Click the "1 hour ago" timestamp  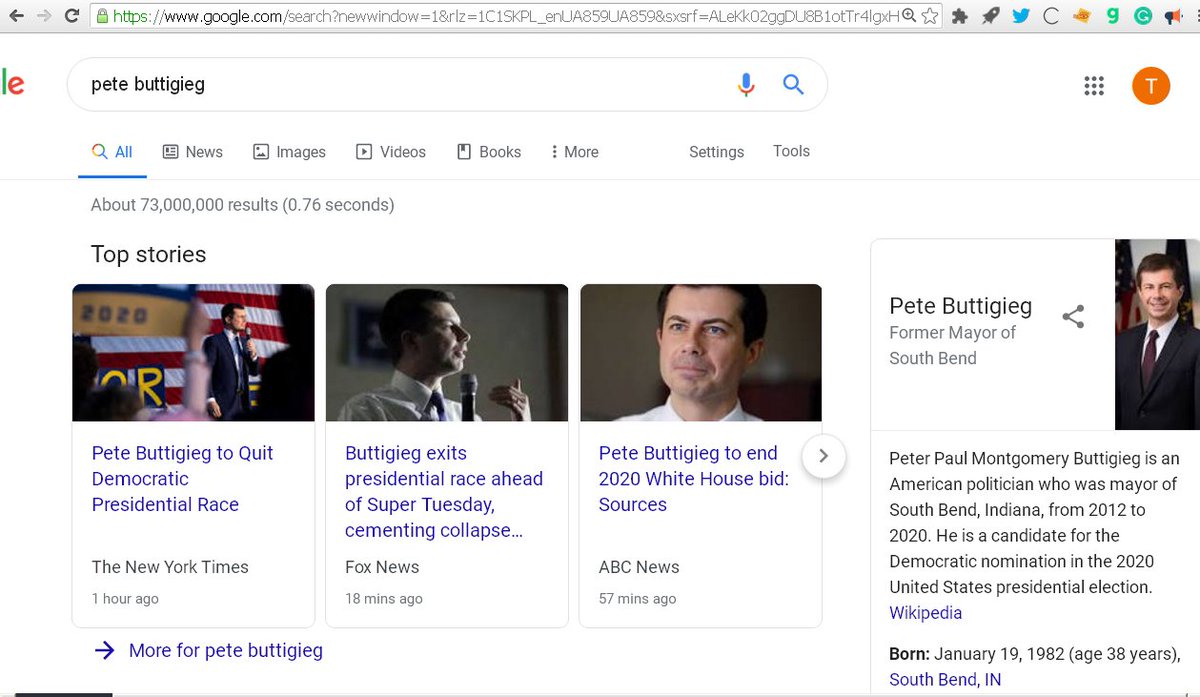125,599
